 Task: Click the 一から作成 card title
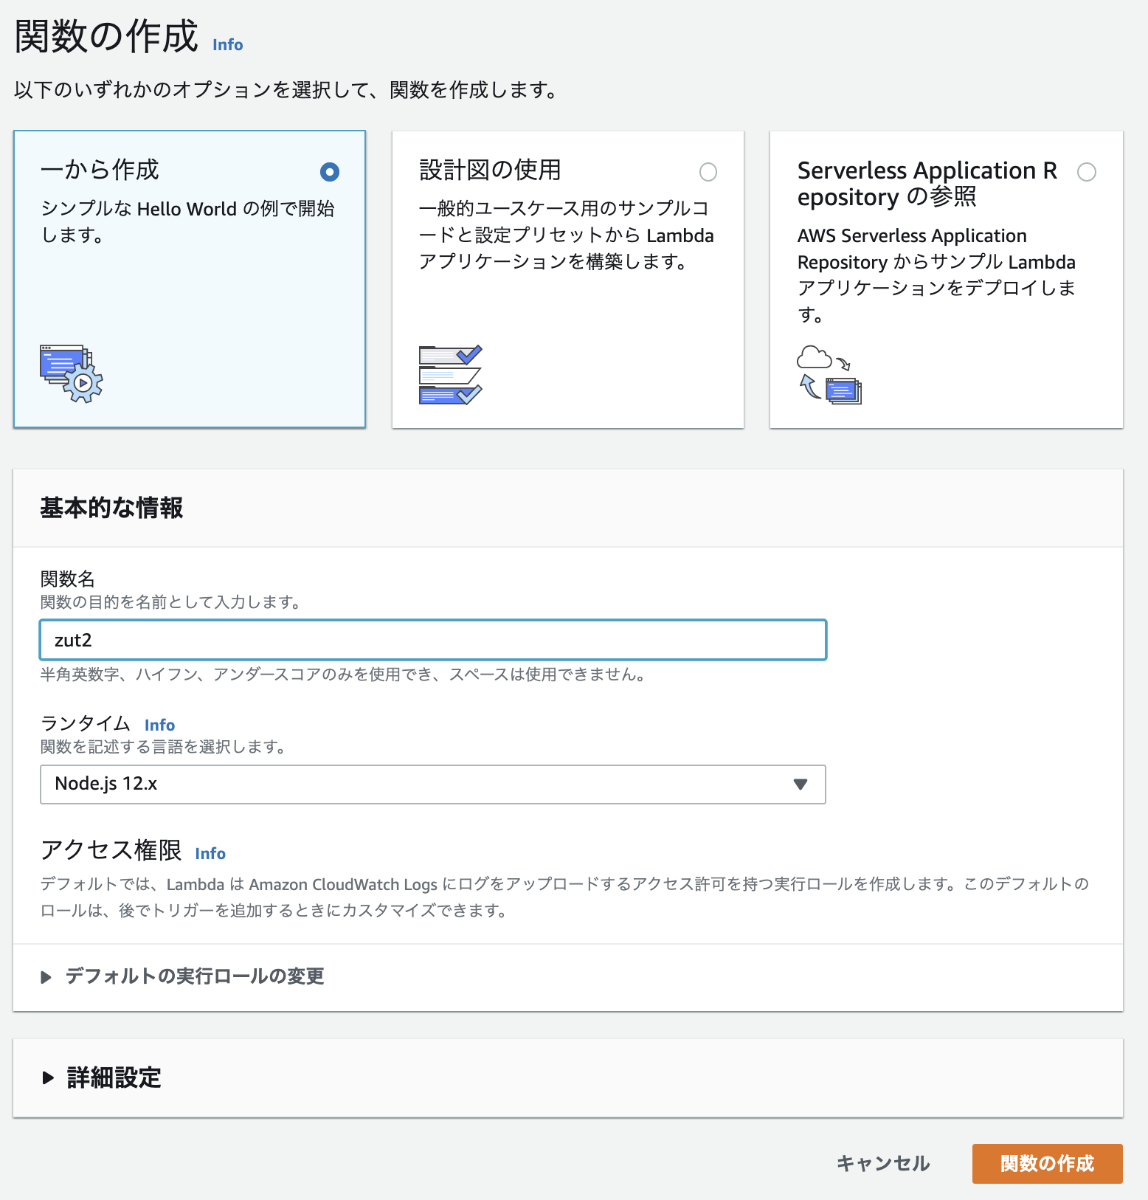pos(99,170)
